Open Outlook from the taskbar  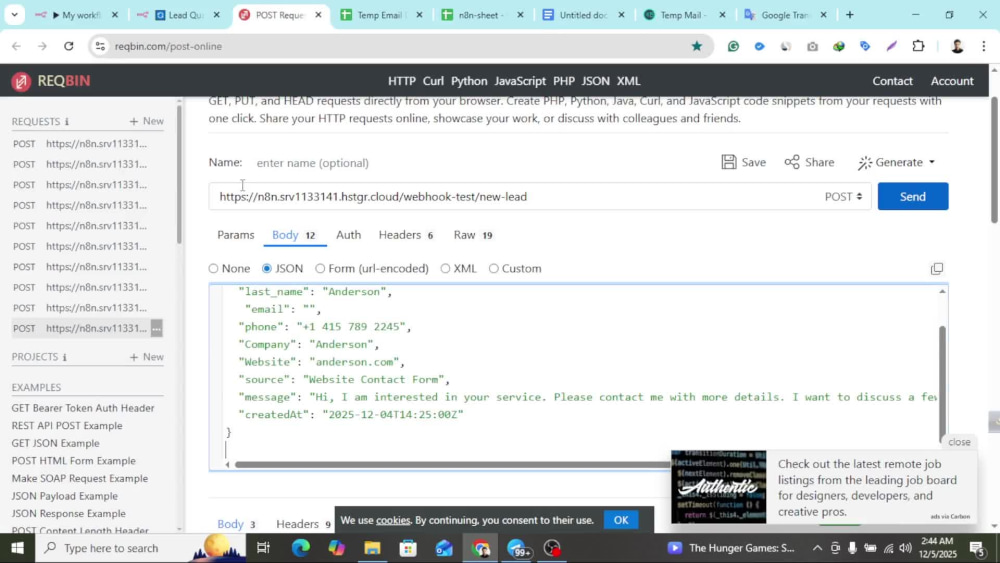(444, 548)
